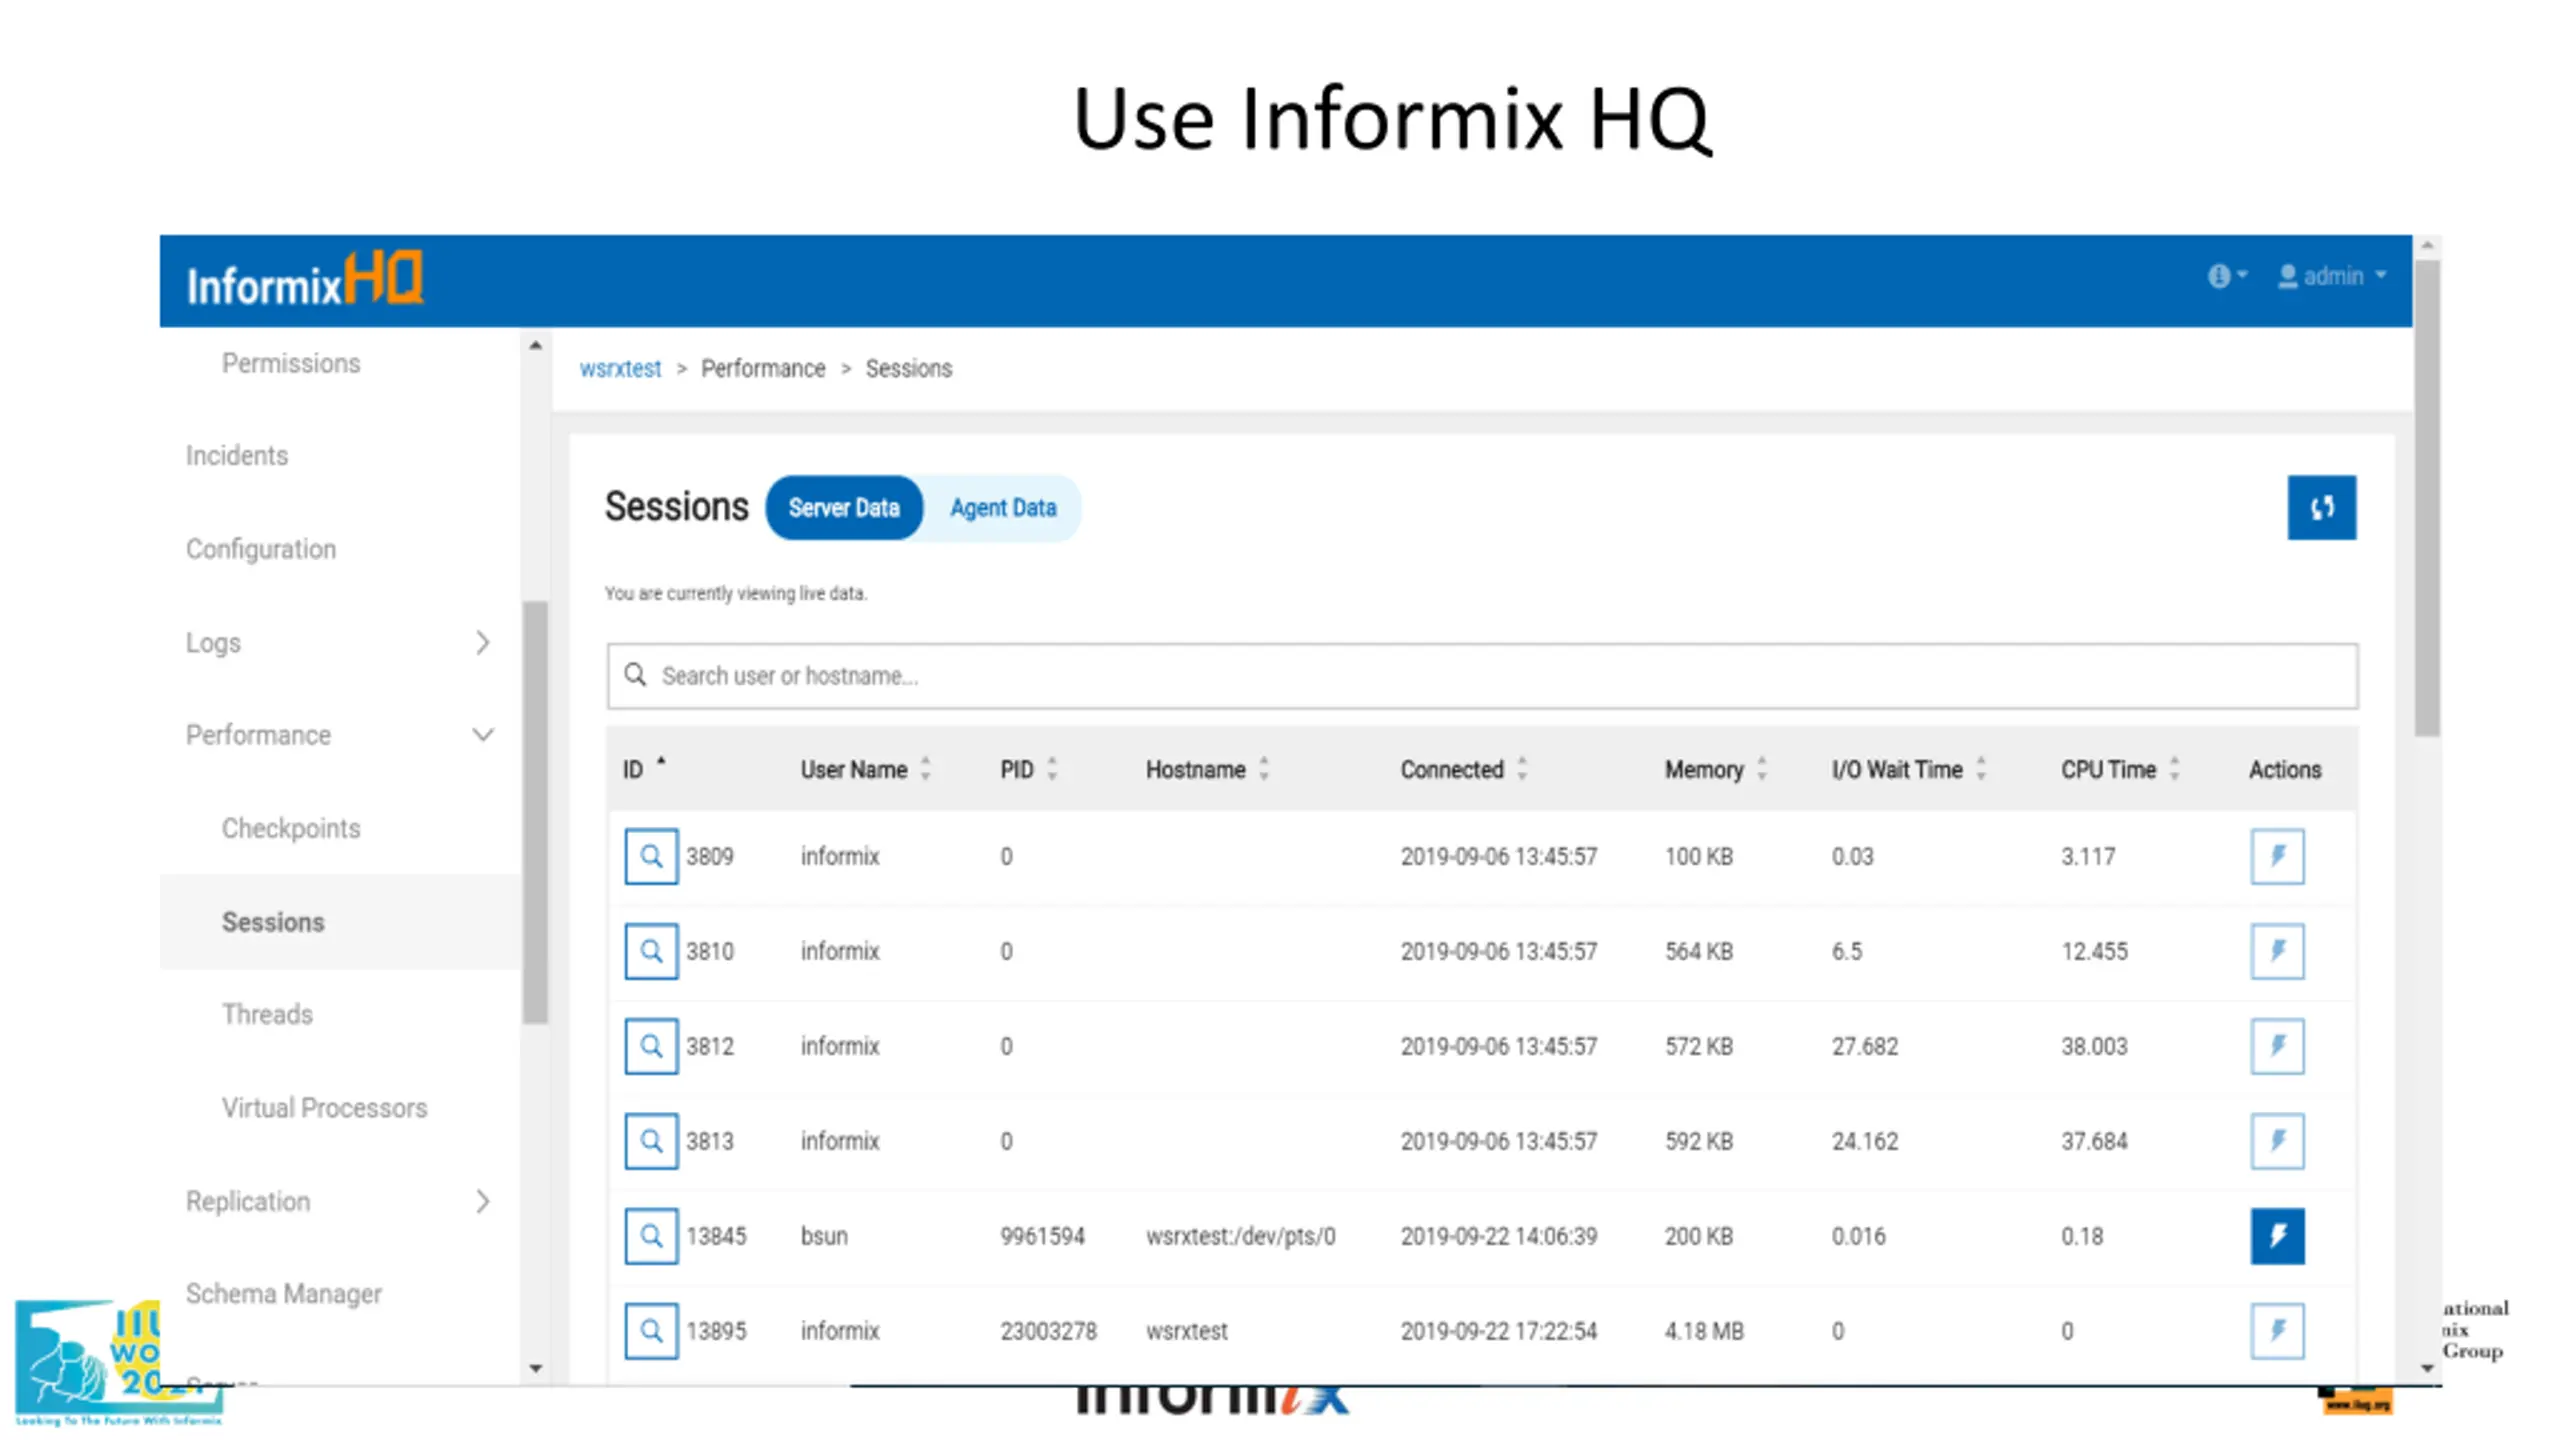
Task: Open Incidents in the sidebar
Action: [x=237, y=456]
